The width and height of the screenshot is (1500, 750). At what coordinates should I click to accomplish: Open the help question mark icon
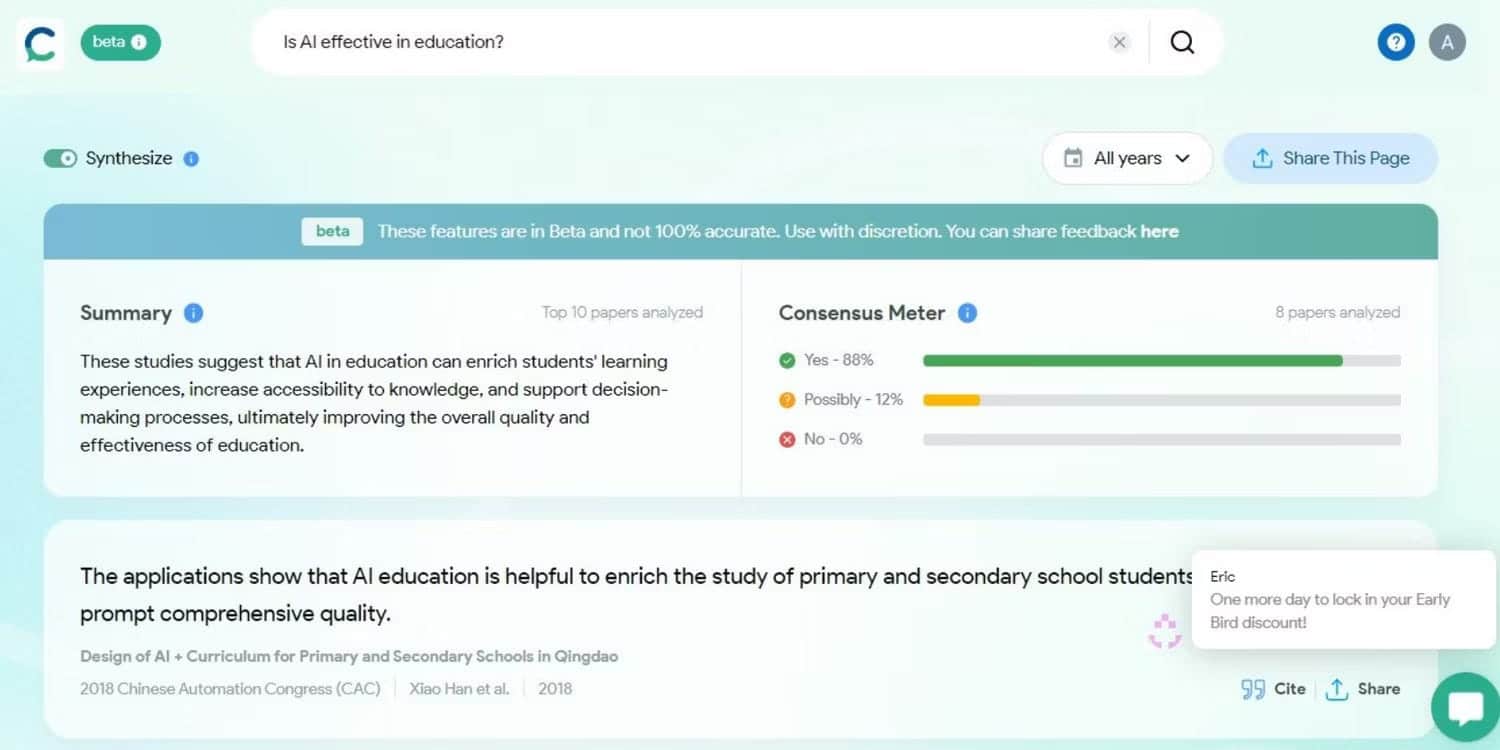click(1396, 43)
